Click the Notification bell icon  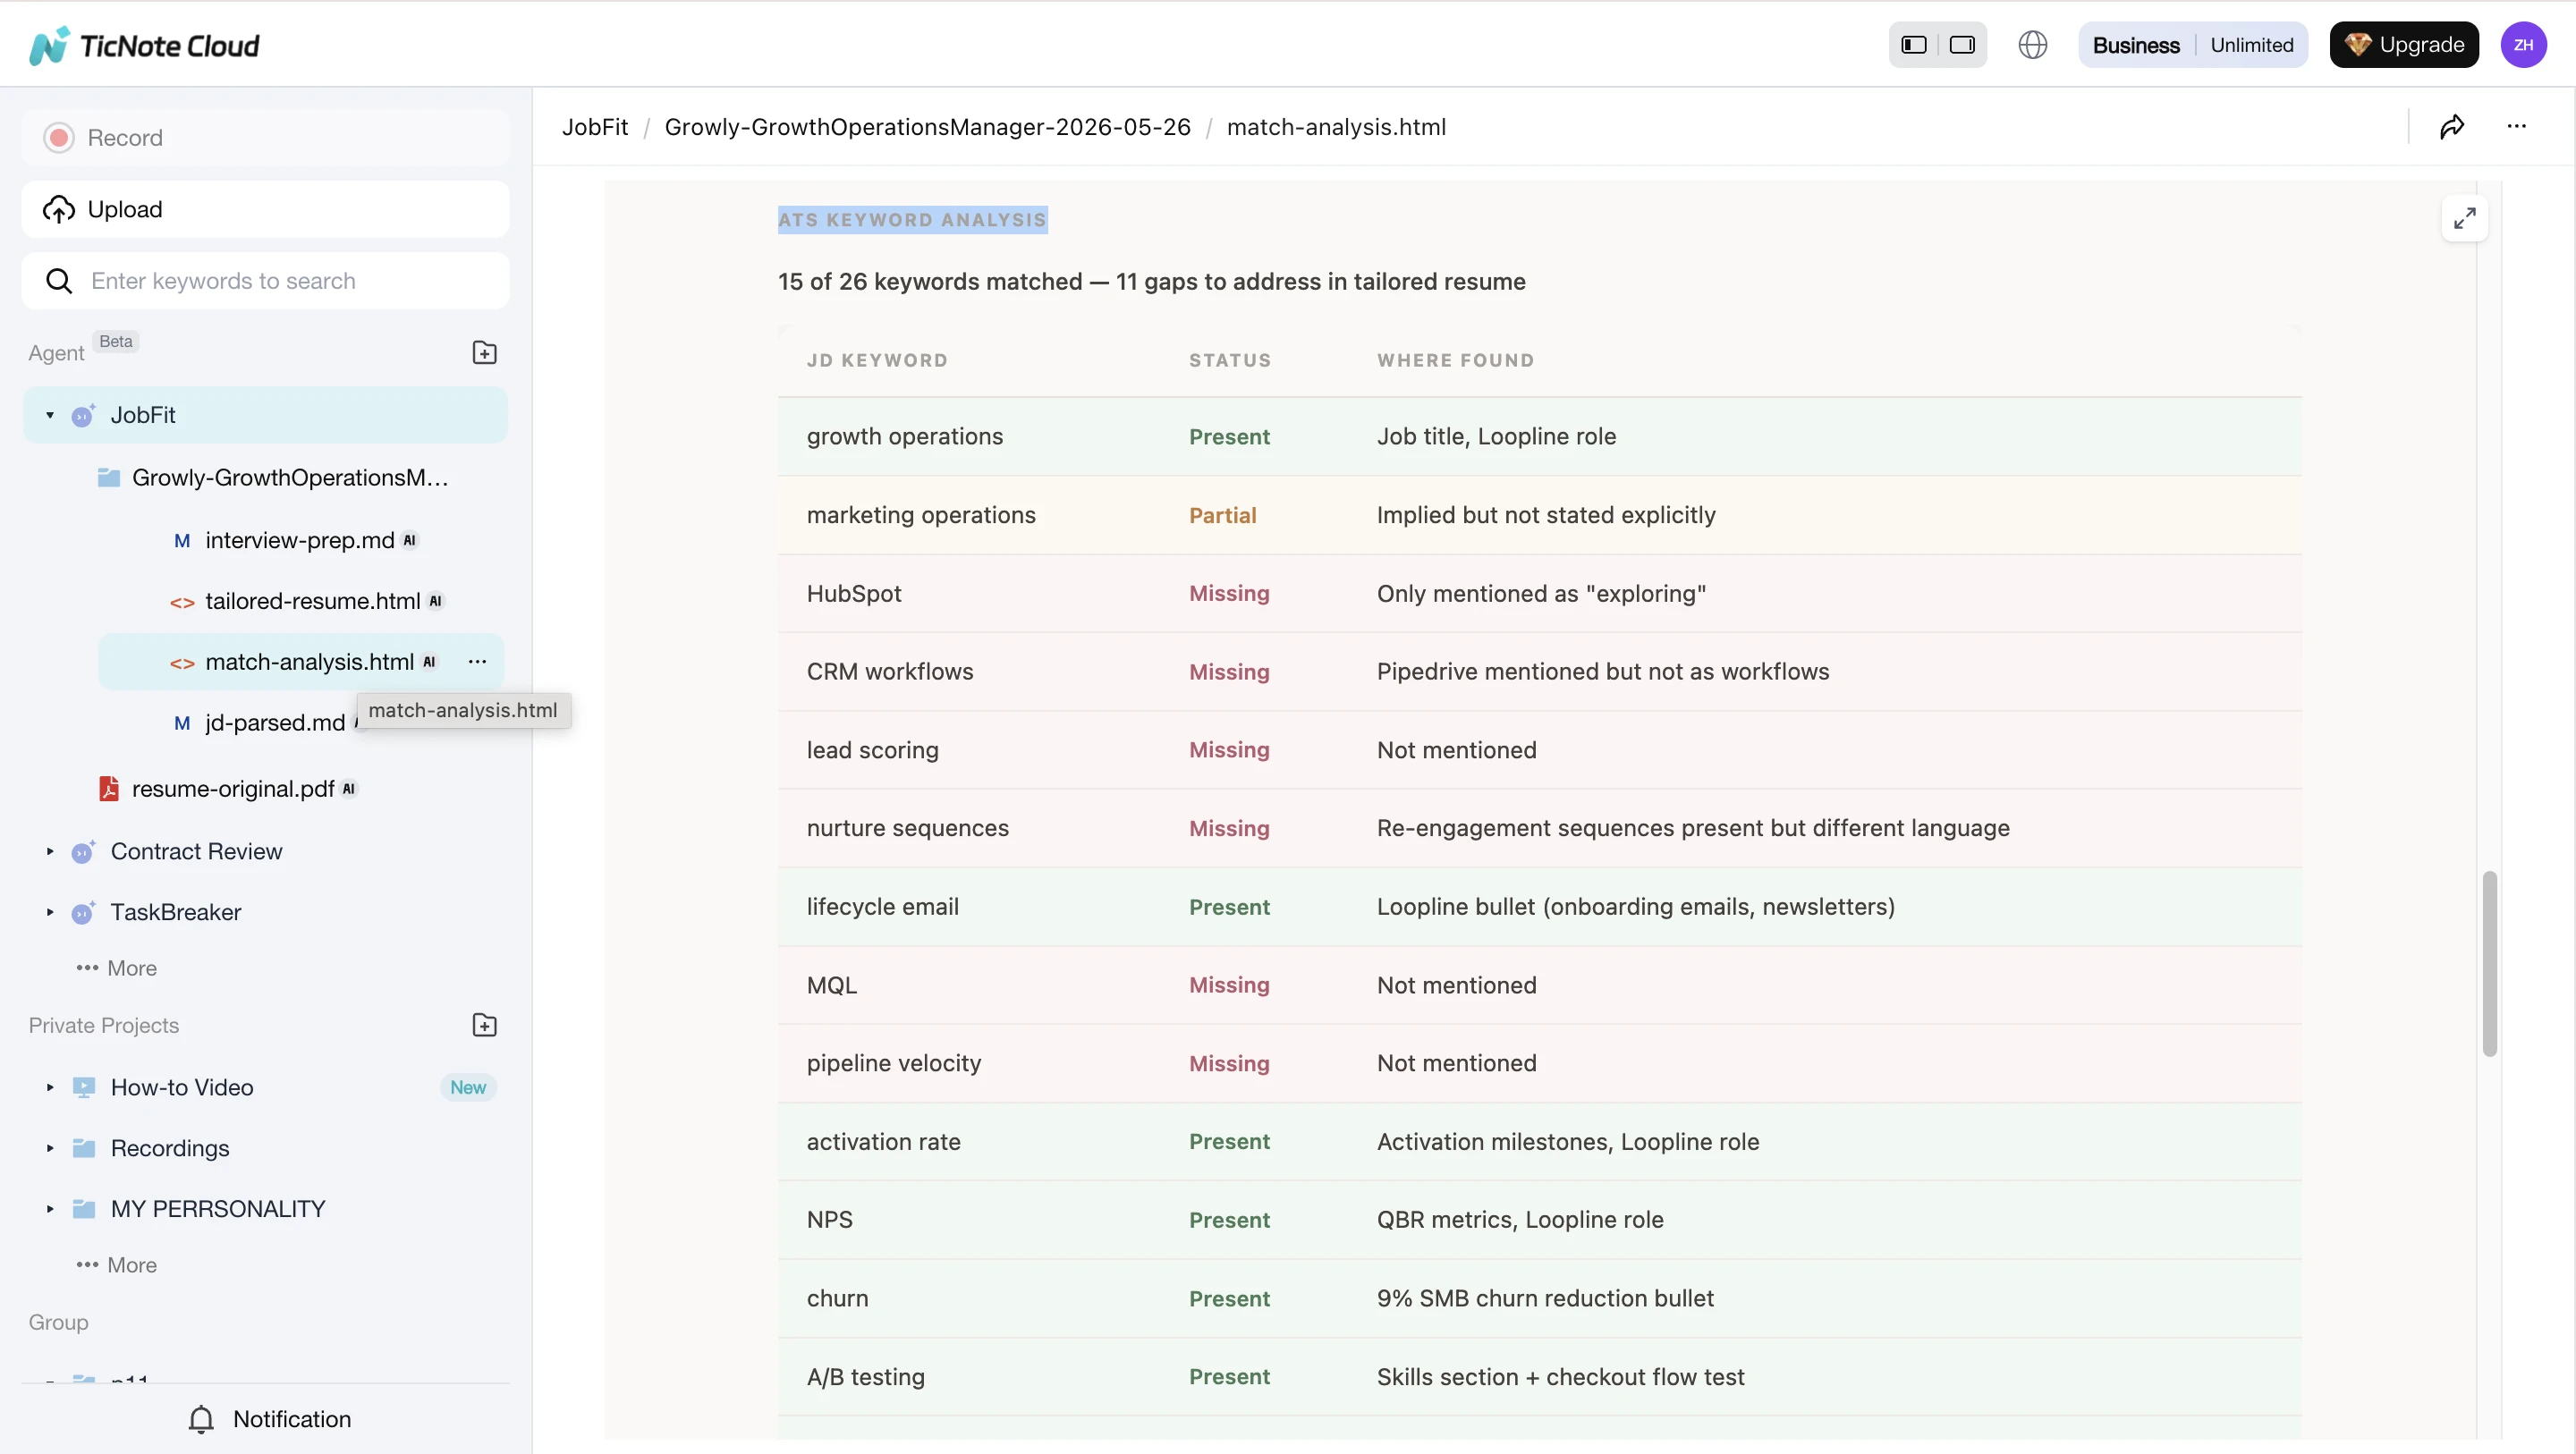pyautogui.click(x=201, y=1419)
